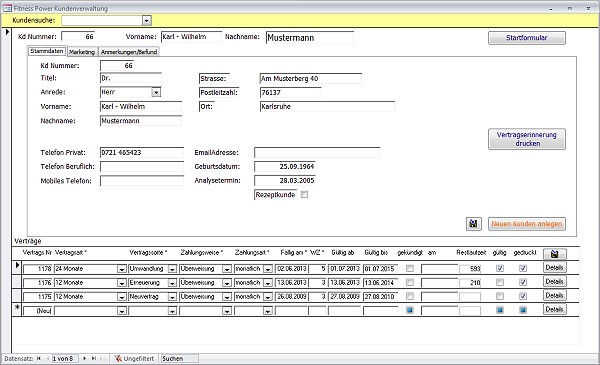Go to first record navigation arrow
The width and height of the screenshot is (600, 365).
pos(39,358)
